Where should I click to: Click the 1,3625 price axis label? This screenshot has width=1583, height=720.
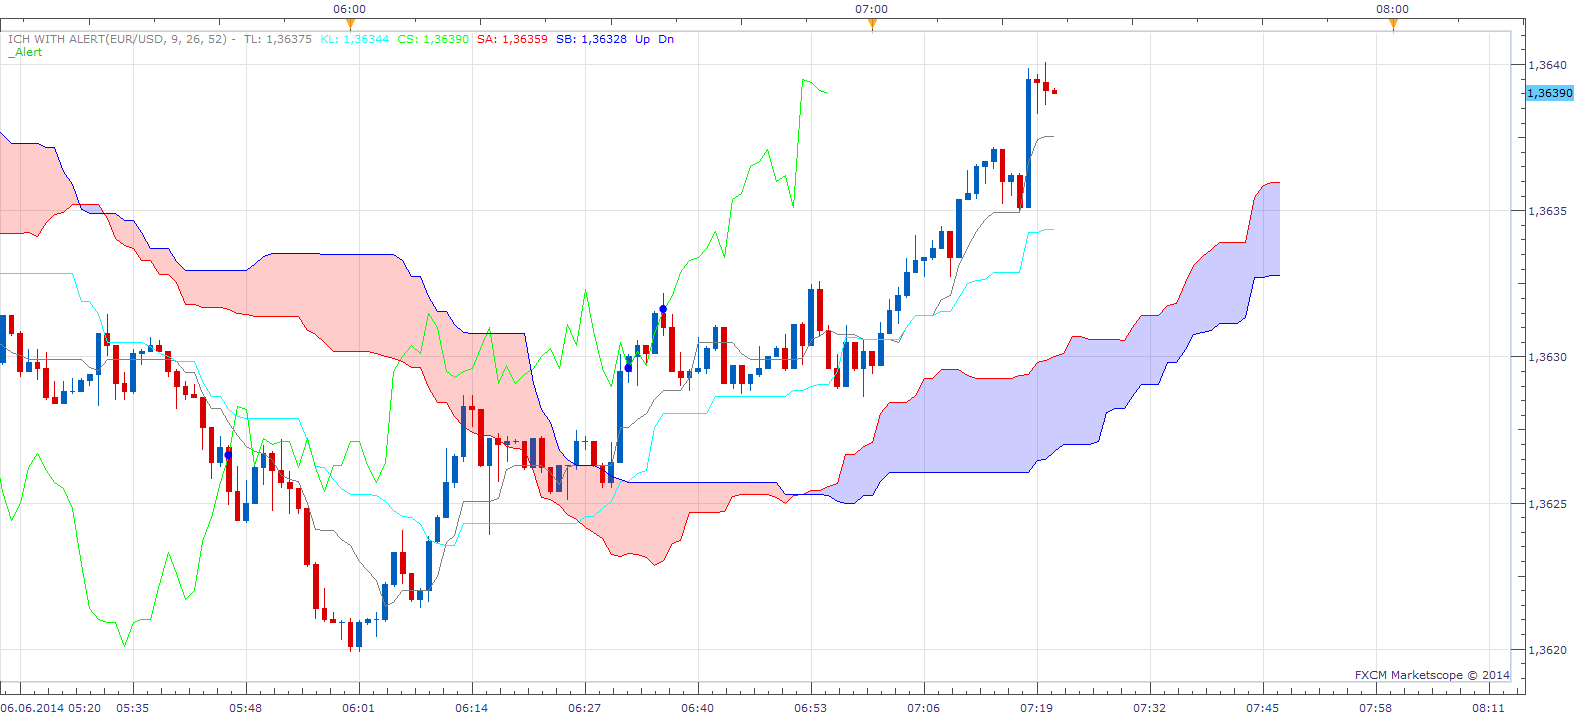pos(1547,504)
